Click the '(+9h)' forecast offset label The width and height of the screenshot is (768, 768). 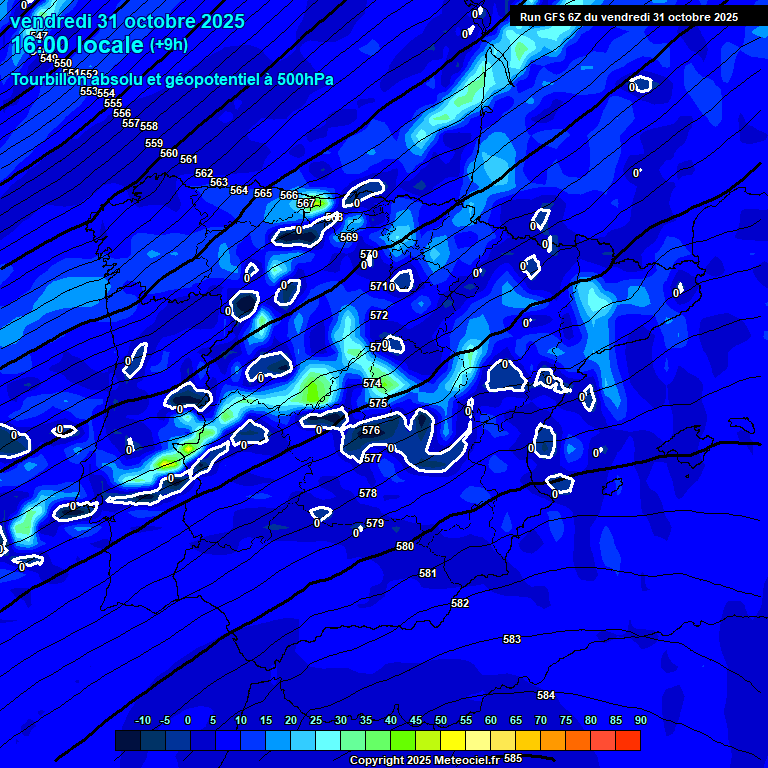pos(168,45)
